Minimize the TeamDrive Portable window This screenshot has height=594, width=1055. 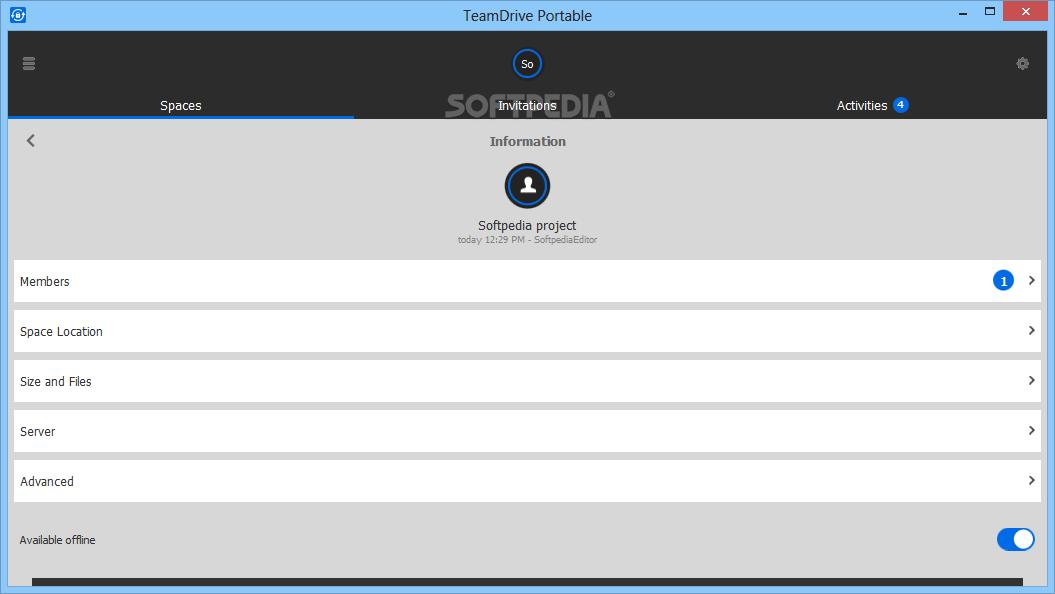click(963, 12)
